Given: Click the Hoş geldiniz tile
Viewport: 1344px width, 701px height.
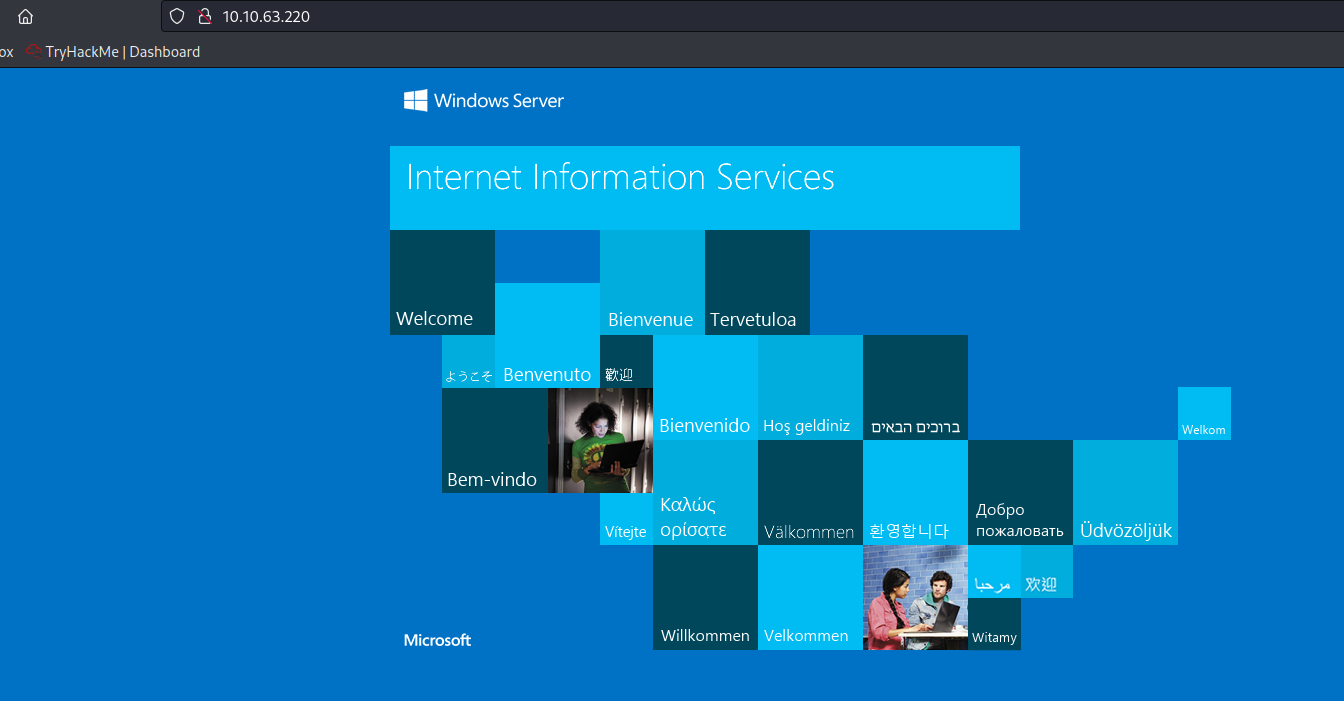Looking at the screenshot, I should [810, 387].
